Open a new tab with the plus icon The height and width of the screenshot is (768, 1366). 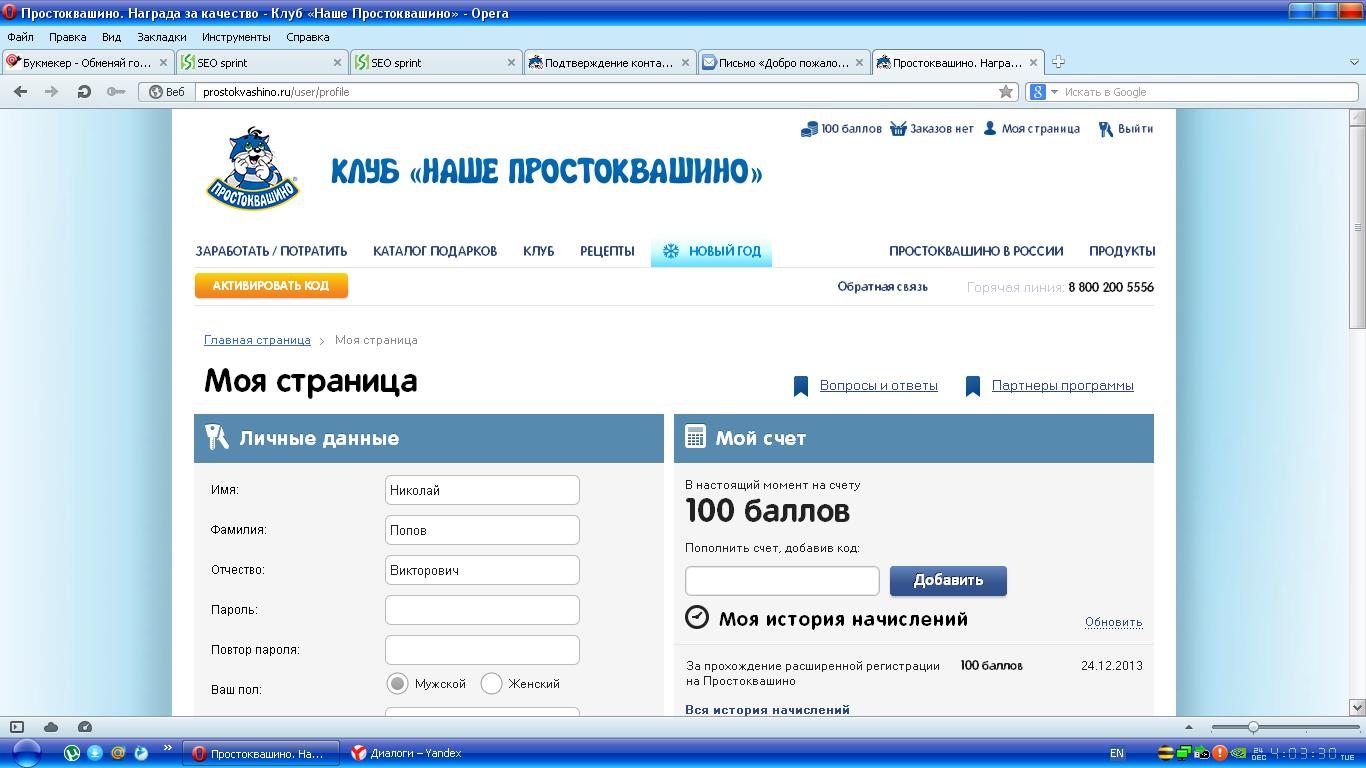[x=1058, y=62]
